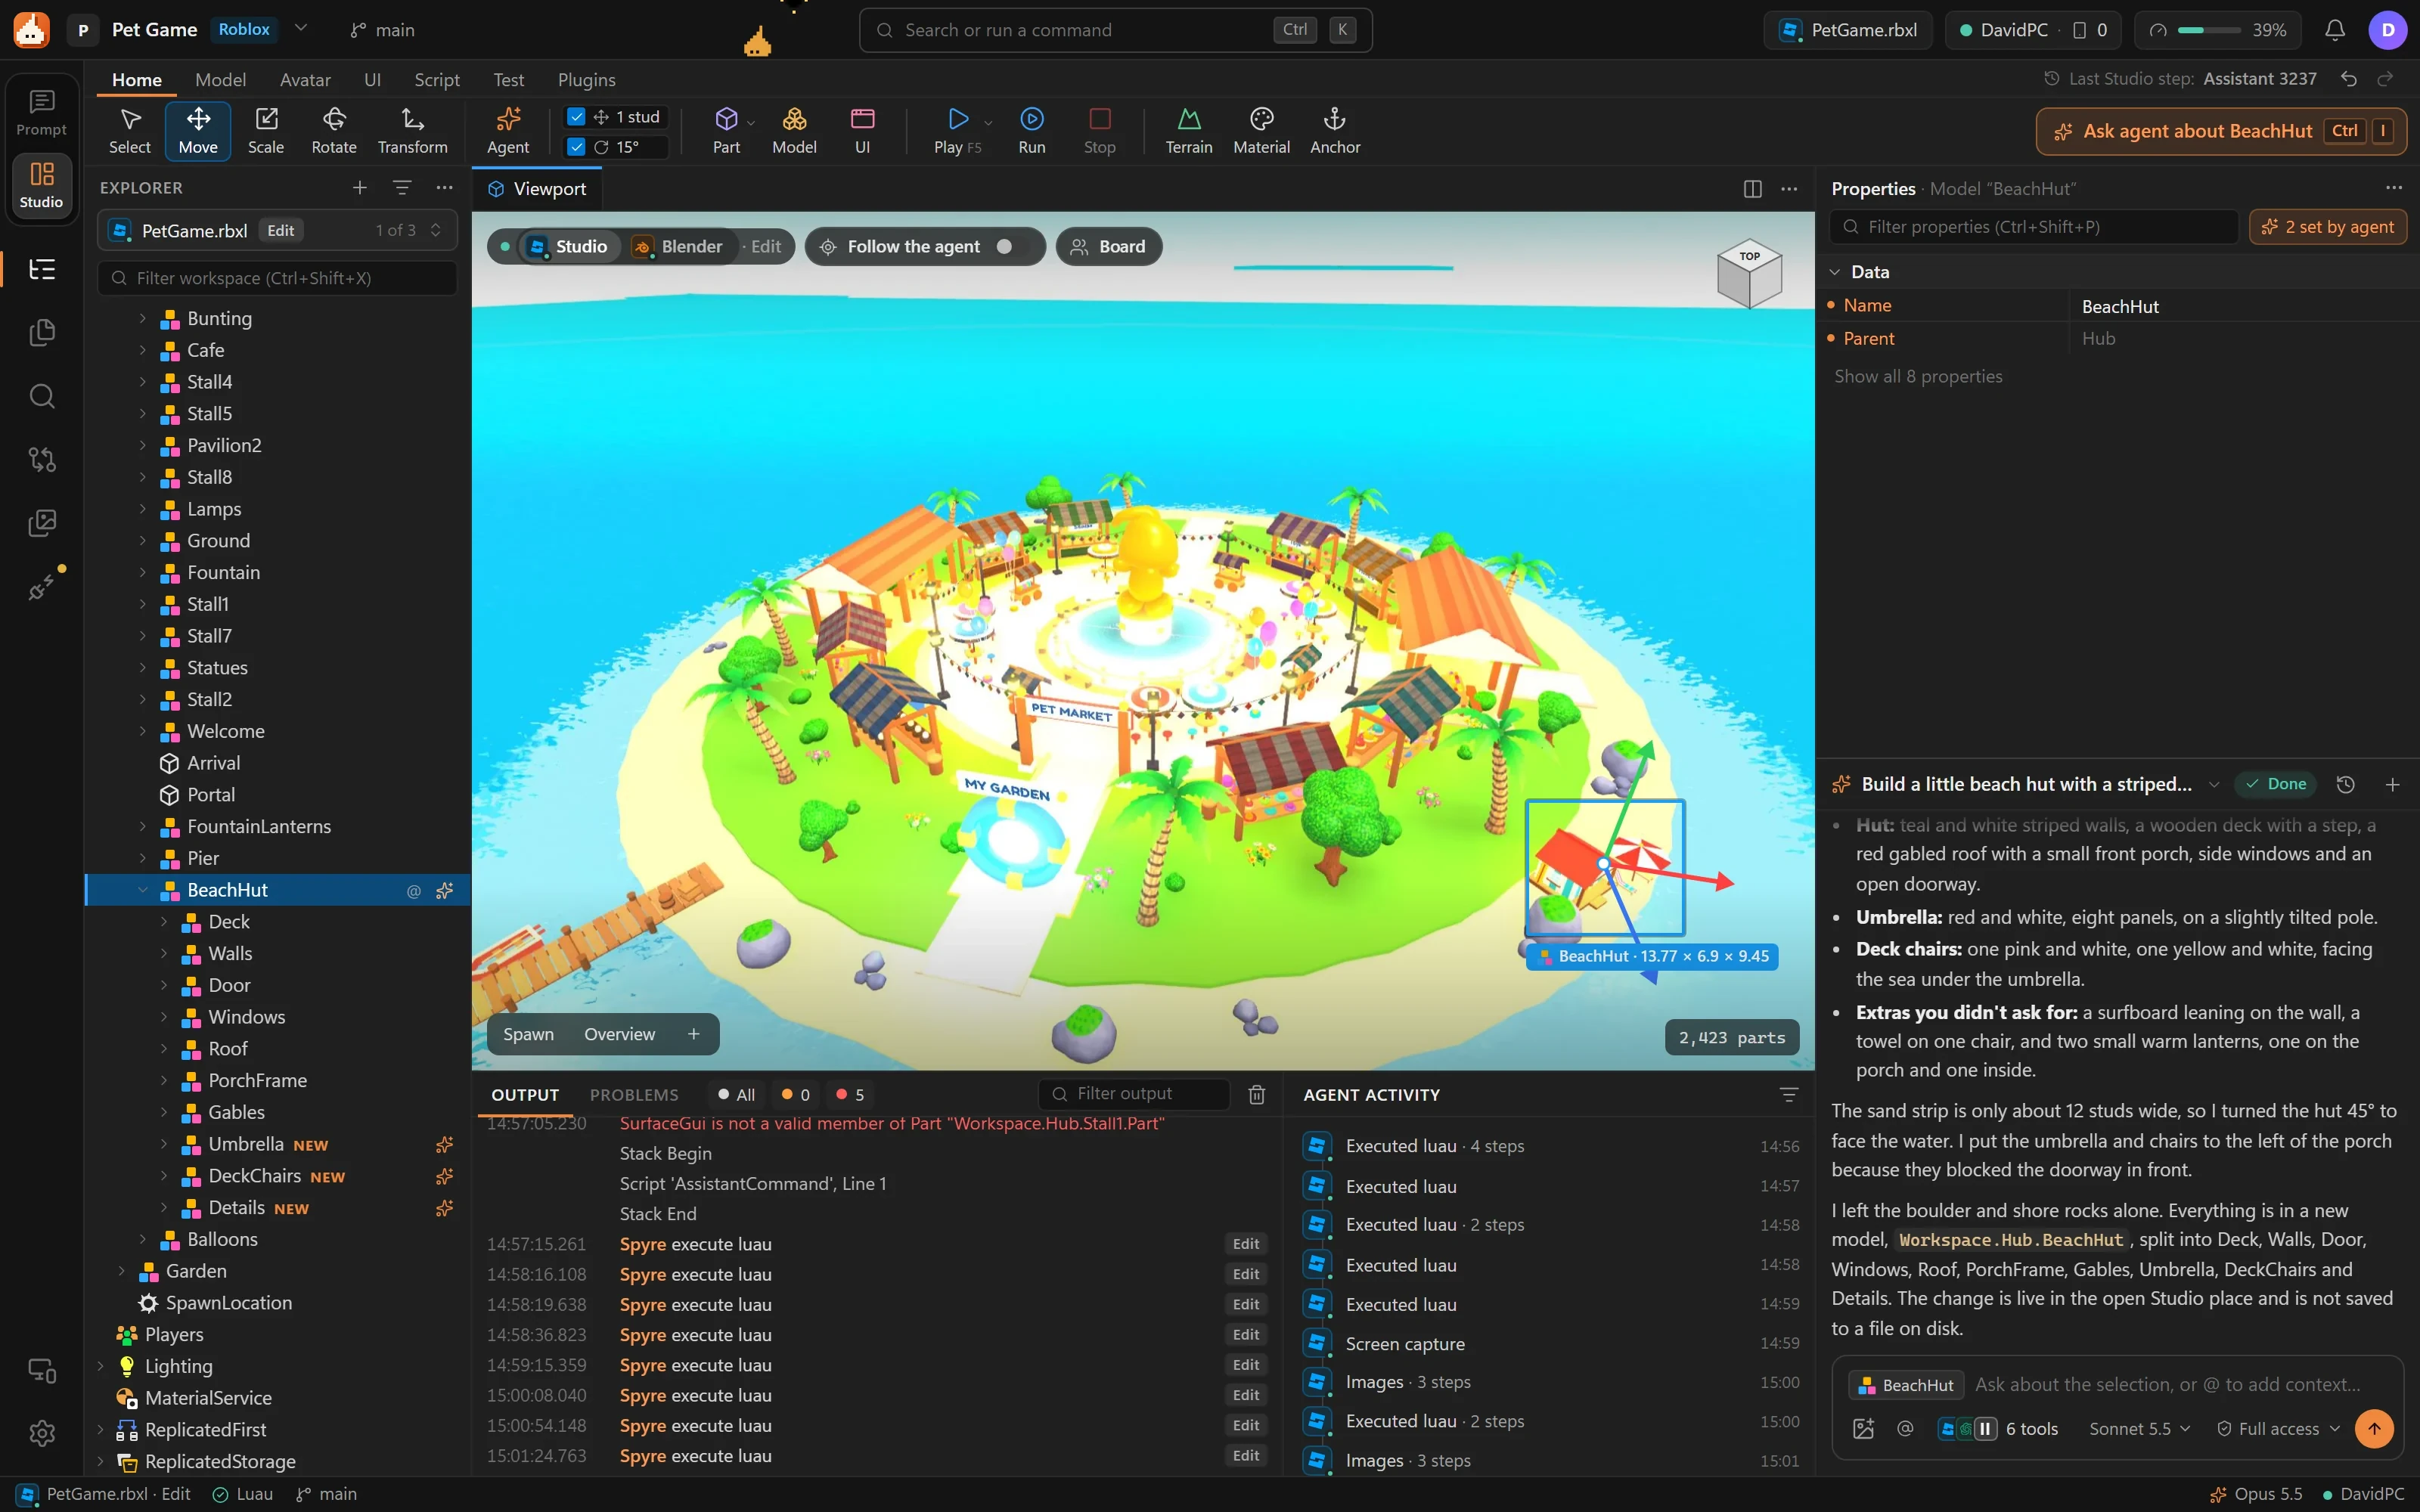Toggle the 15° rotate snap checkbox
The width and height of the screenshot is (2420, 1512).
coord(576,147)
